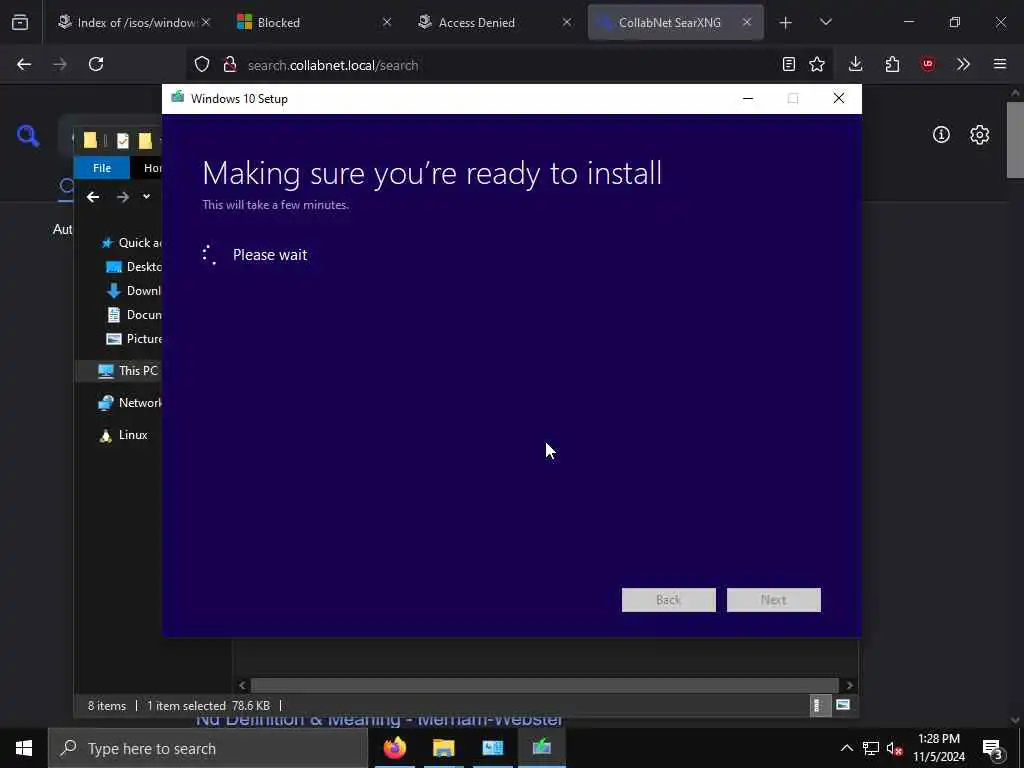Open Desktop in the navigation pane
1024x768 pixels.
134,266
